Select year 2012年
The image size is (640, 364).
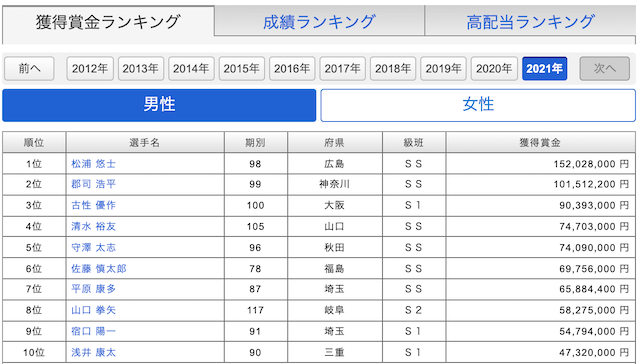[90, 69]
